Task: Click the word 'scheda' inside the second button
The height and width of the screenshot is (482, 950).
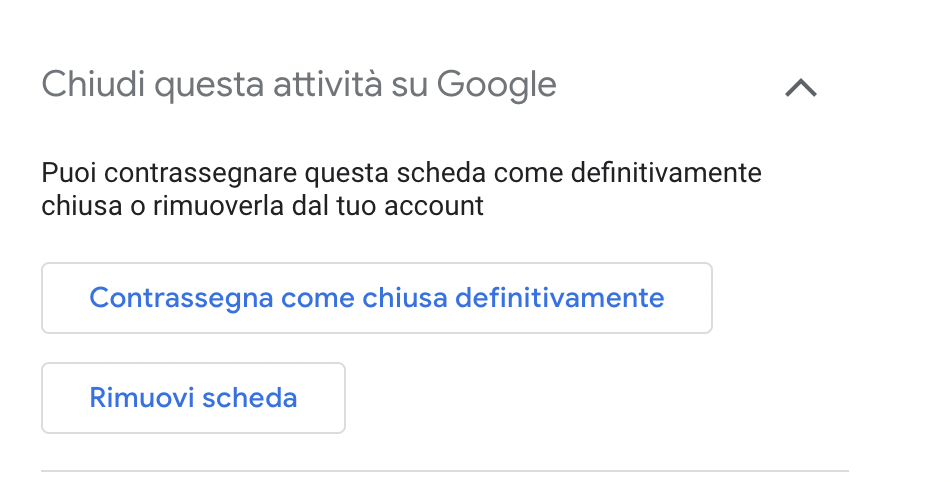Action: click(250, 398)
